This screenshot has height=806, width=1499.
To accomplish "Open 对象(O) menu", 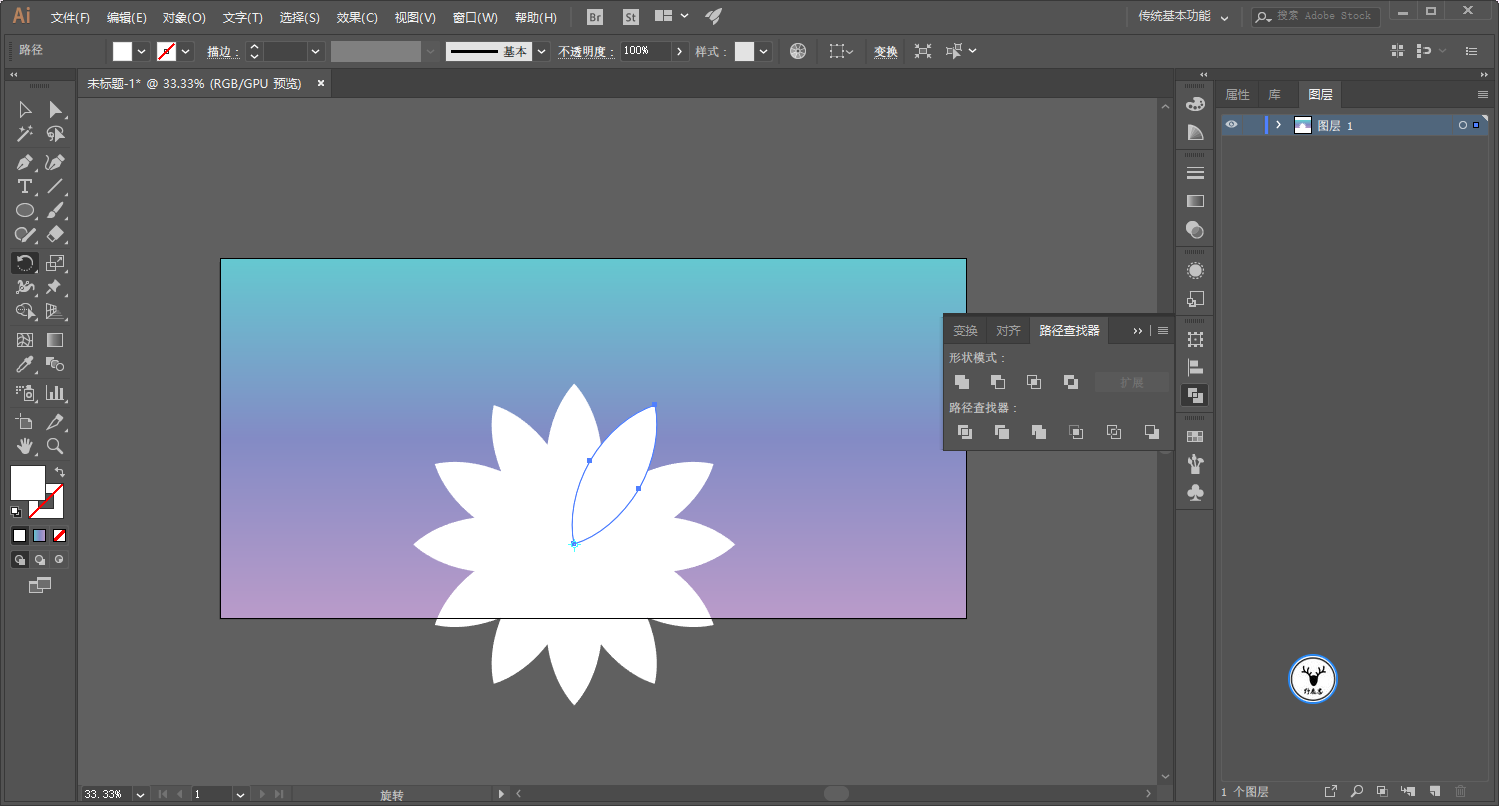I will (184, 17).
